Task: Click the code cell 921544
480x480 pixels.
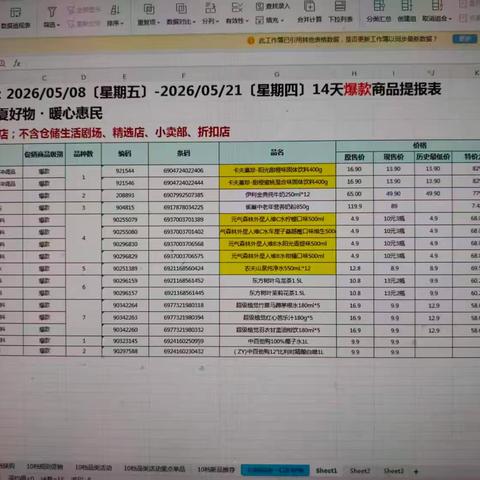Action: click(x=125, y=171)
